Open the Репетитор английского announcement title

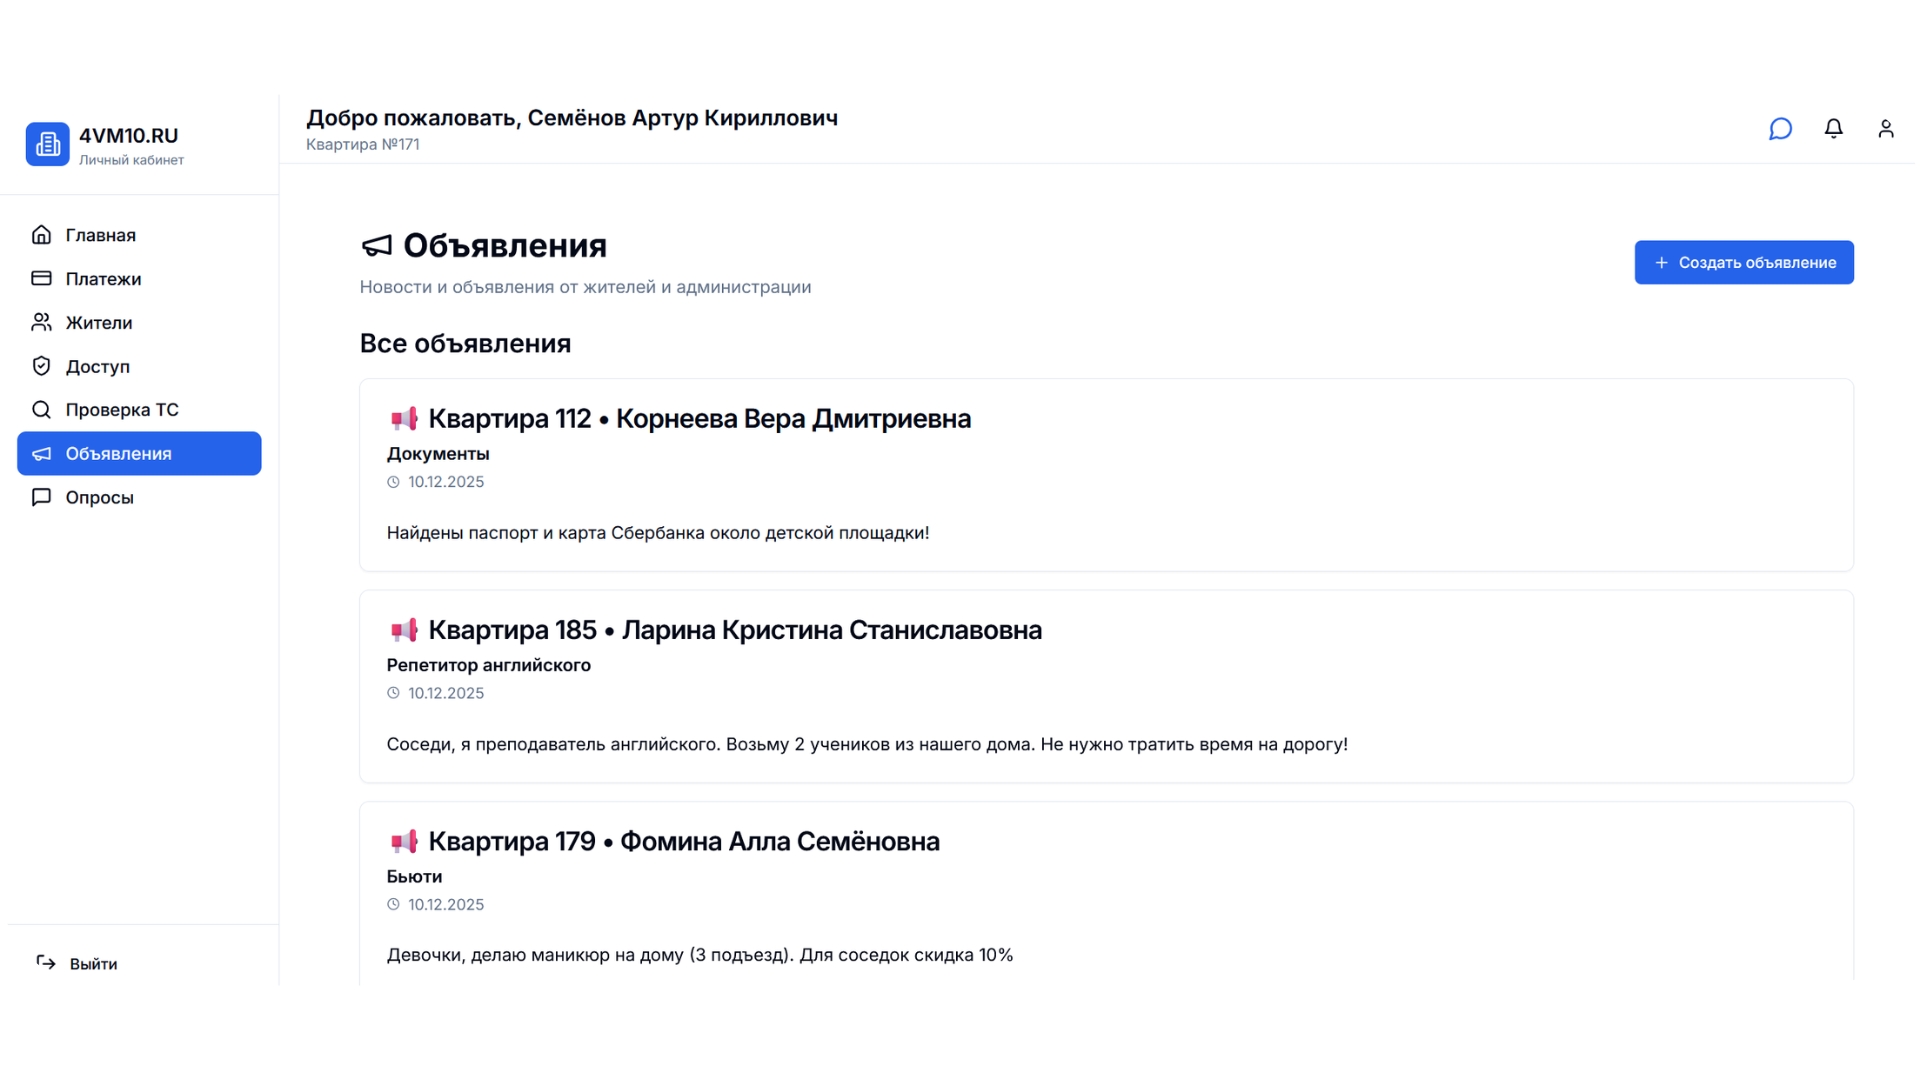click(488, 665)
